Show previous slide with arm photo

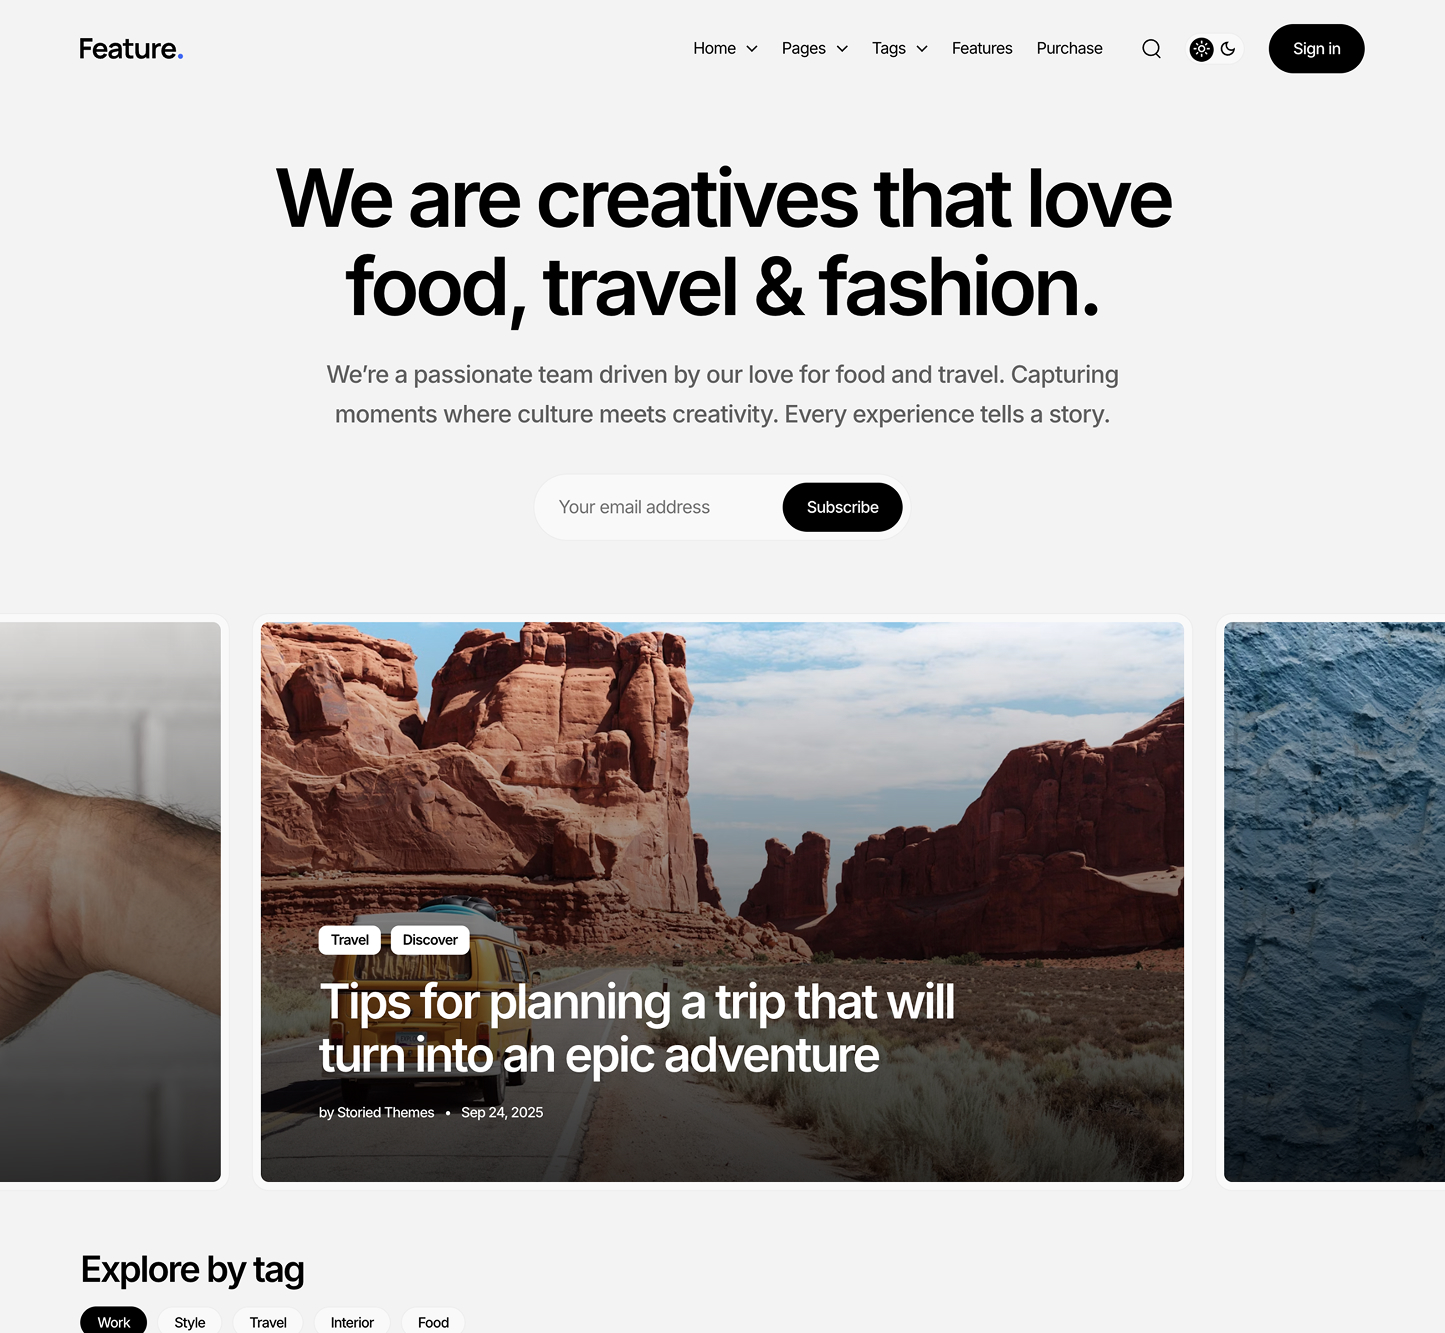tap(110, 902)
